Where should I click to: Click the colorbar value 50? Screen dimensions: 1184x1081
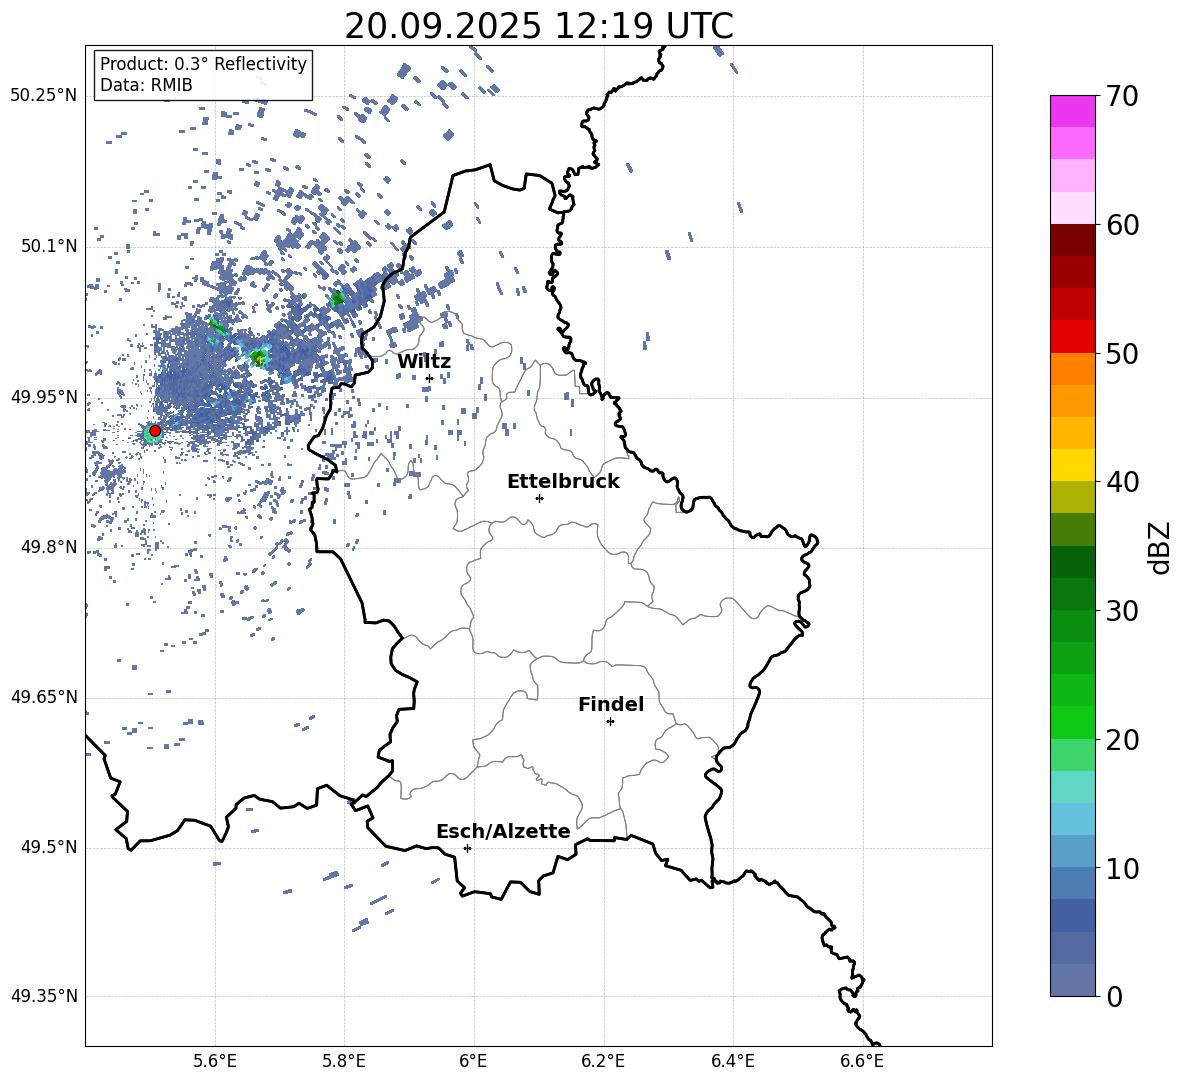point(1122,353)
